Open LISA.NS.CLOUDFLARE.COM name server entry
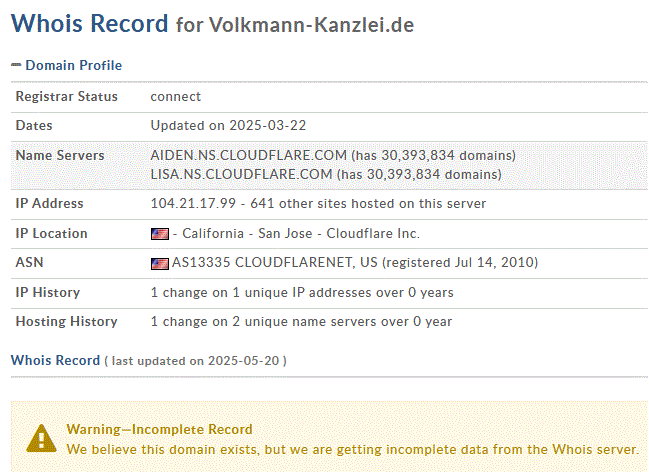Screen dimensions: 649x473 tap(241, 175)
